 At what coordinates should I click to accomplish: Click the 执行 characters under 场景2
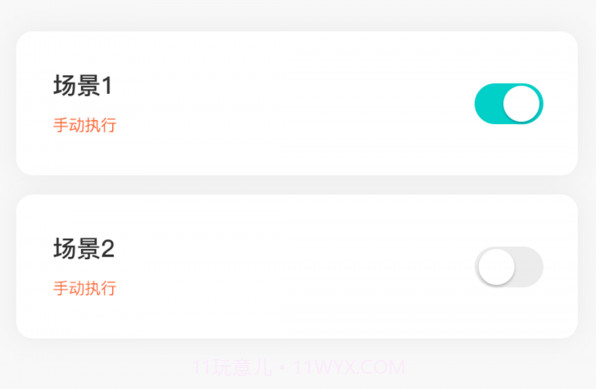tap(100, 288)
